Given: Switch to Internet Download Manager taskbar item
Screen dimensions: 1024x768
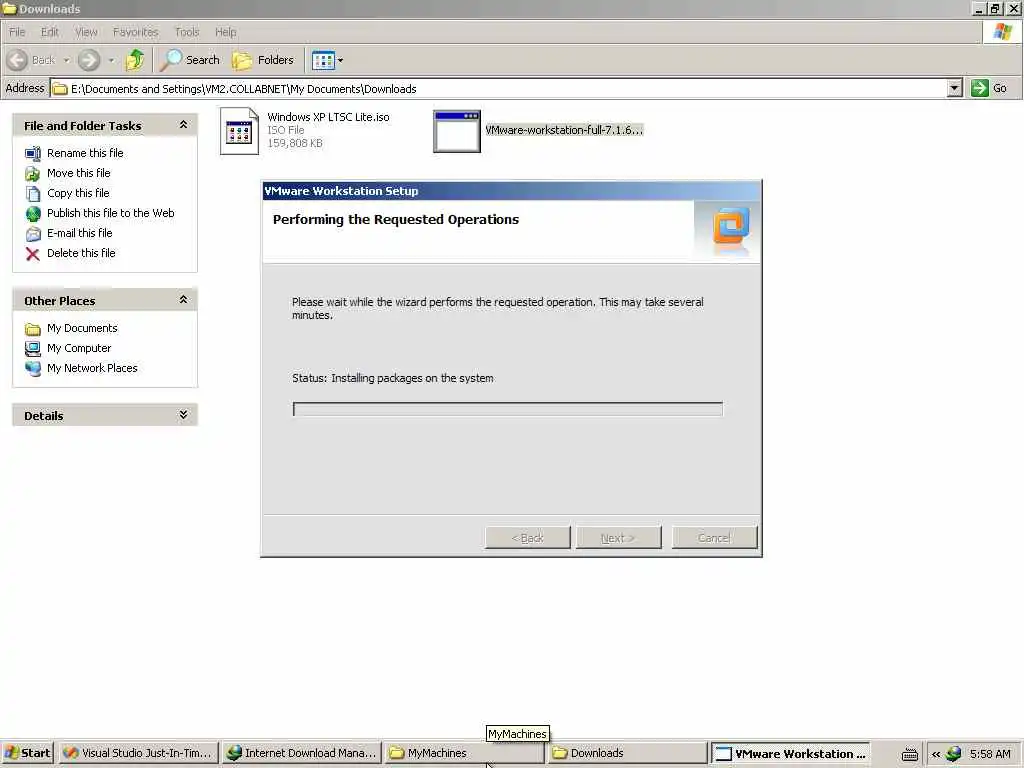Looking at the screenshot, I should tap(301, 753).
